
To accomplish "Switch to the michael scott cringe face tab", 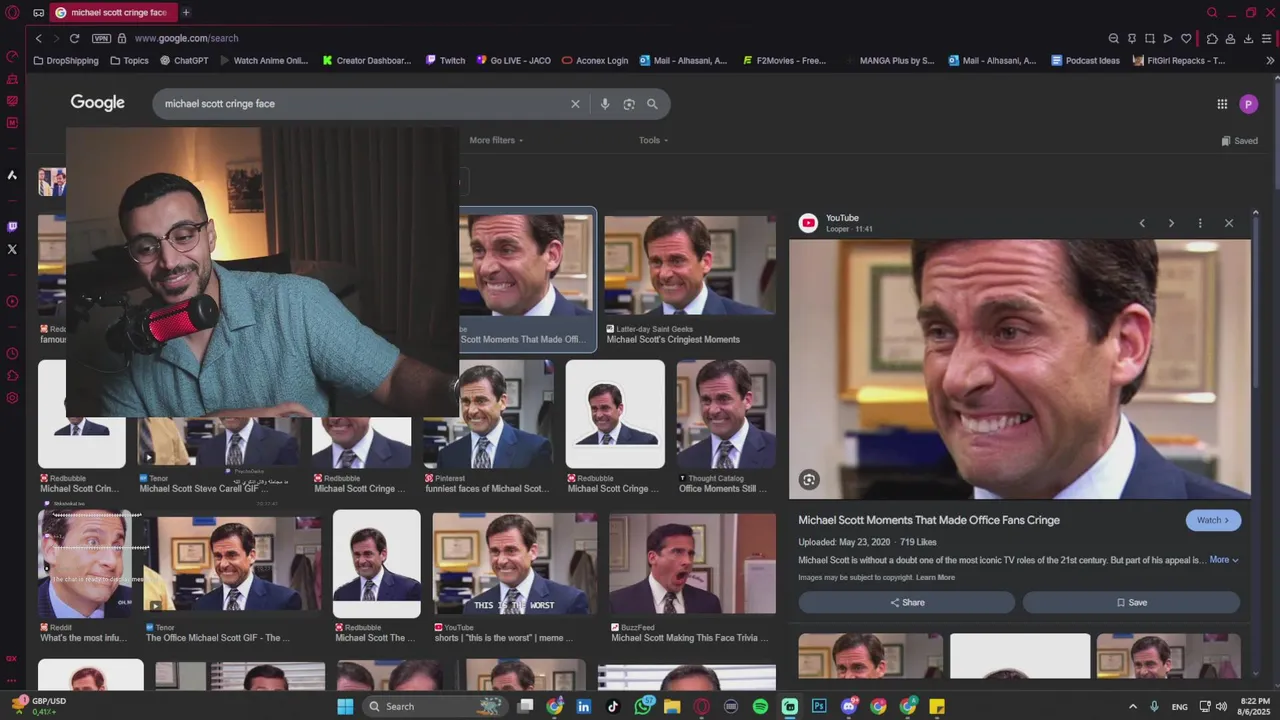I will [112, 12].
